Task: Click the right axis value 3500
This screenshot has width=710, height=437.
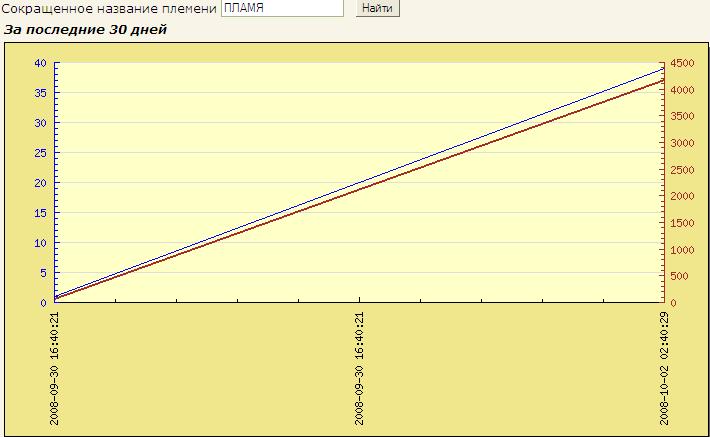Action: click(682, 116)
